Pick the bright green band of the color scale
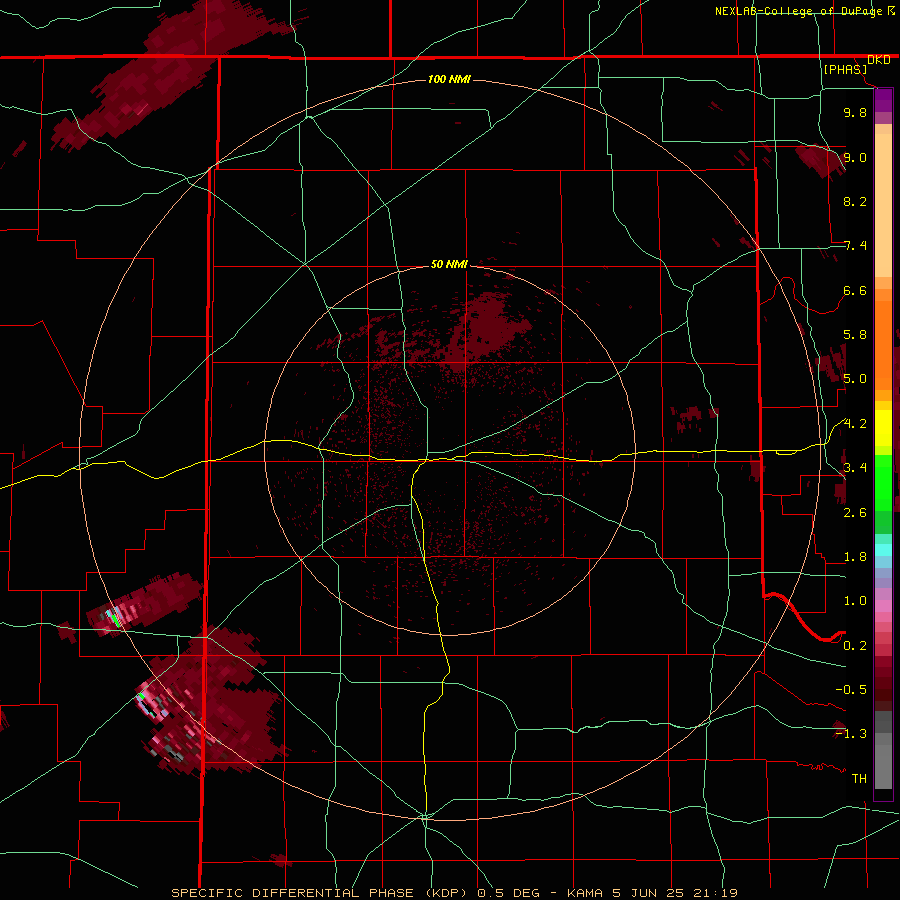This screenshot has width=900, height=900. click(x=883, y=483)
